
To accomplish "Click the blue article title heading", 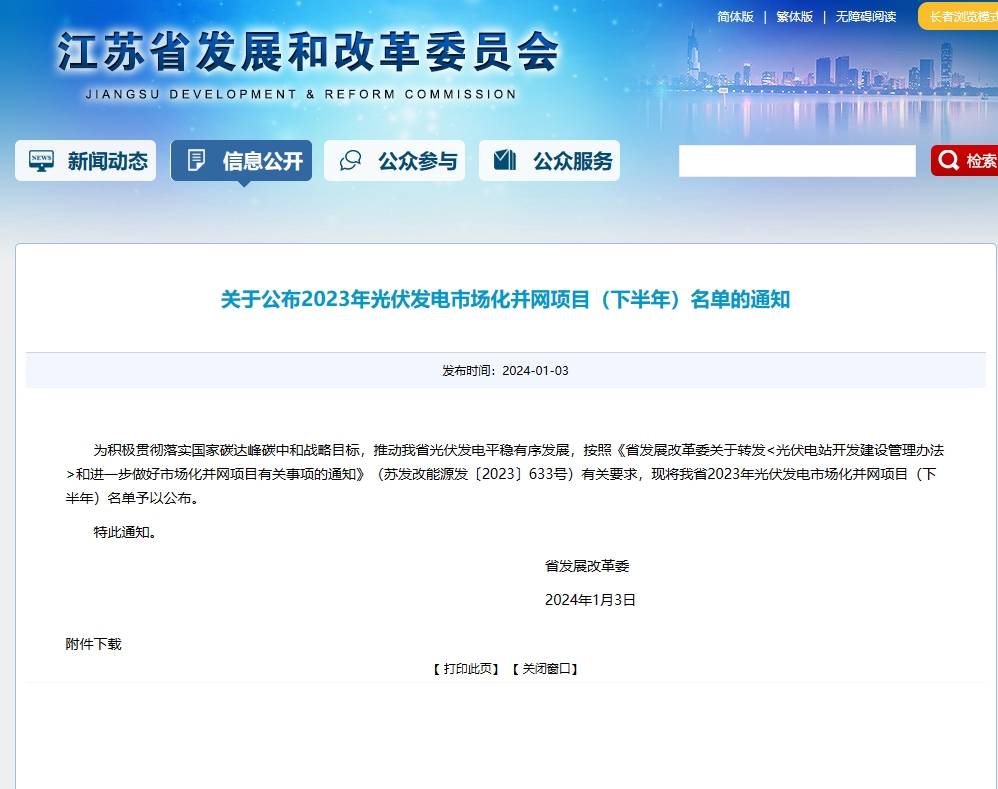I will [505, 299].
